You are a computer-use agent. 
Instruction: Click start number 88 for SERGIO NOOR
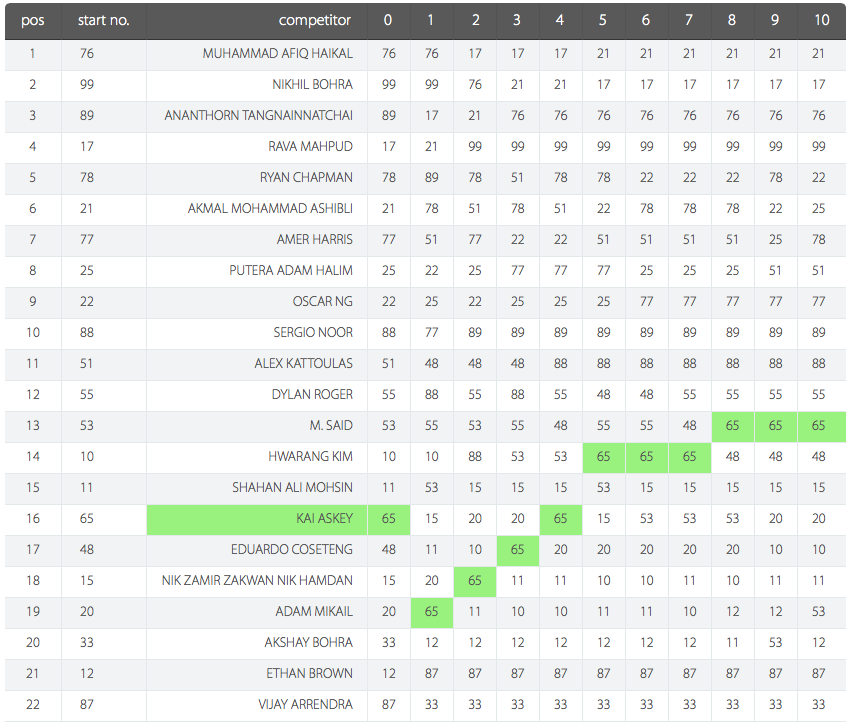tap(87, 333)
